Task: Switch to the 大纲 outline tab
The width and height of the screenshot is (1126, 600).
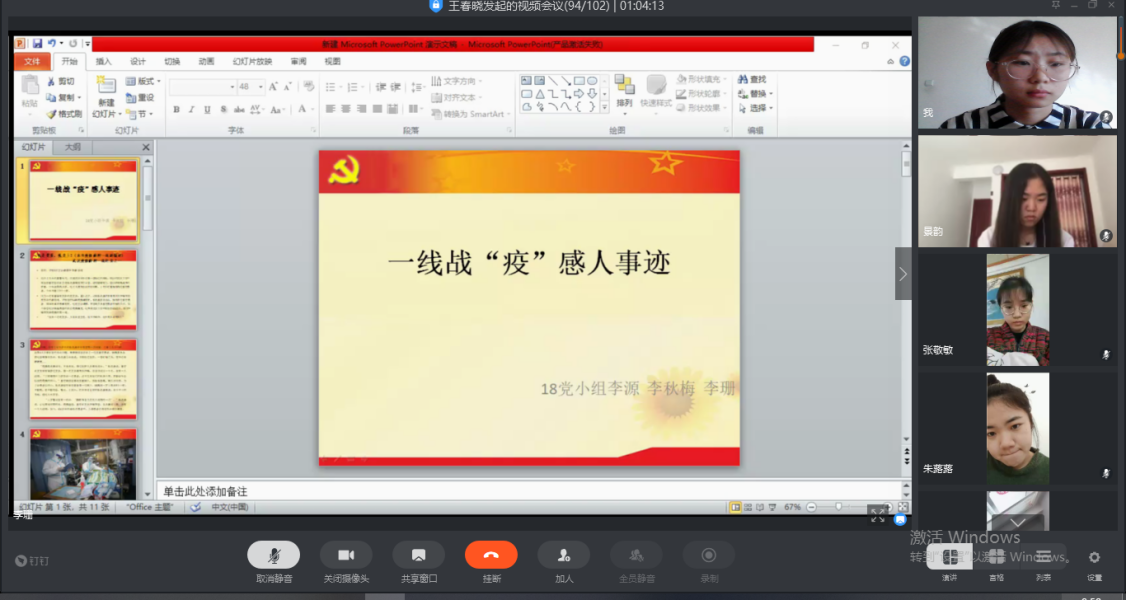Action: 73,147
